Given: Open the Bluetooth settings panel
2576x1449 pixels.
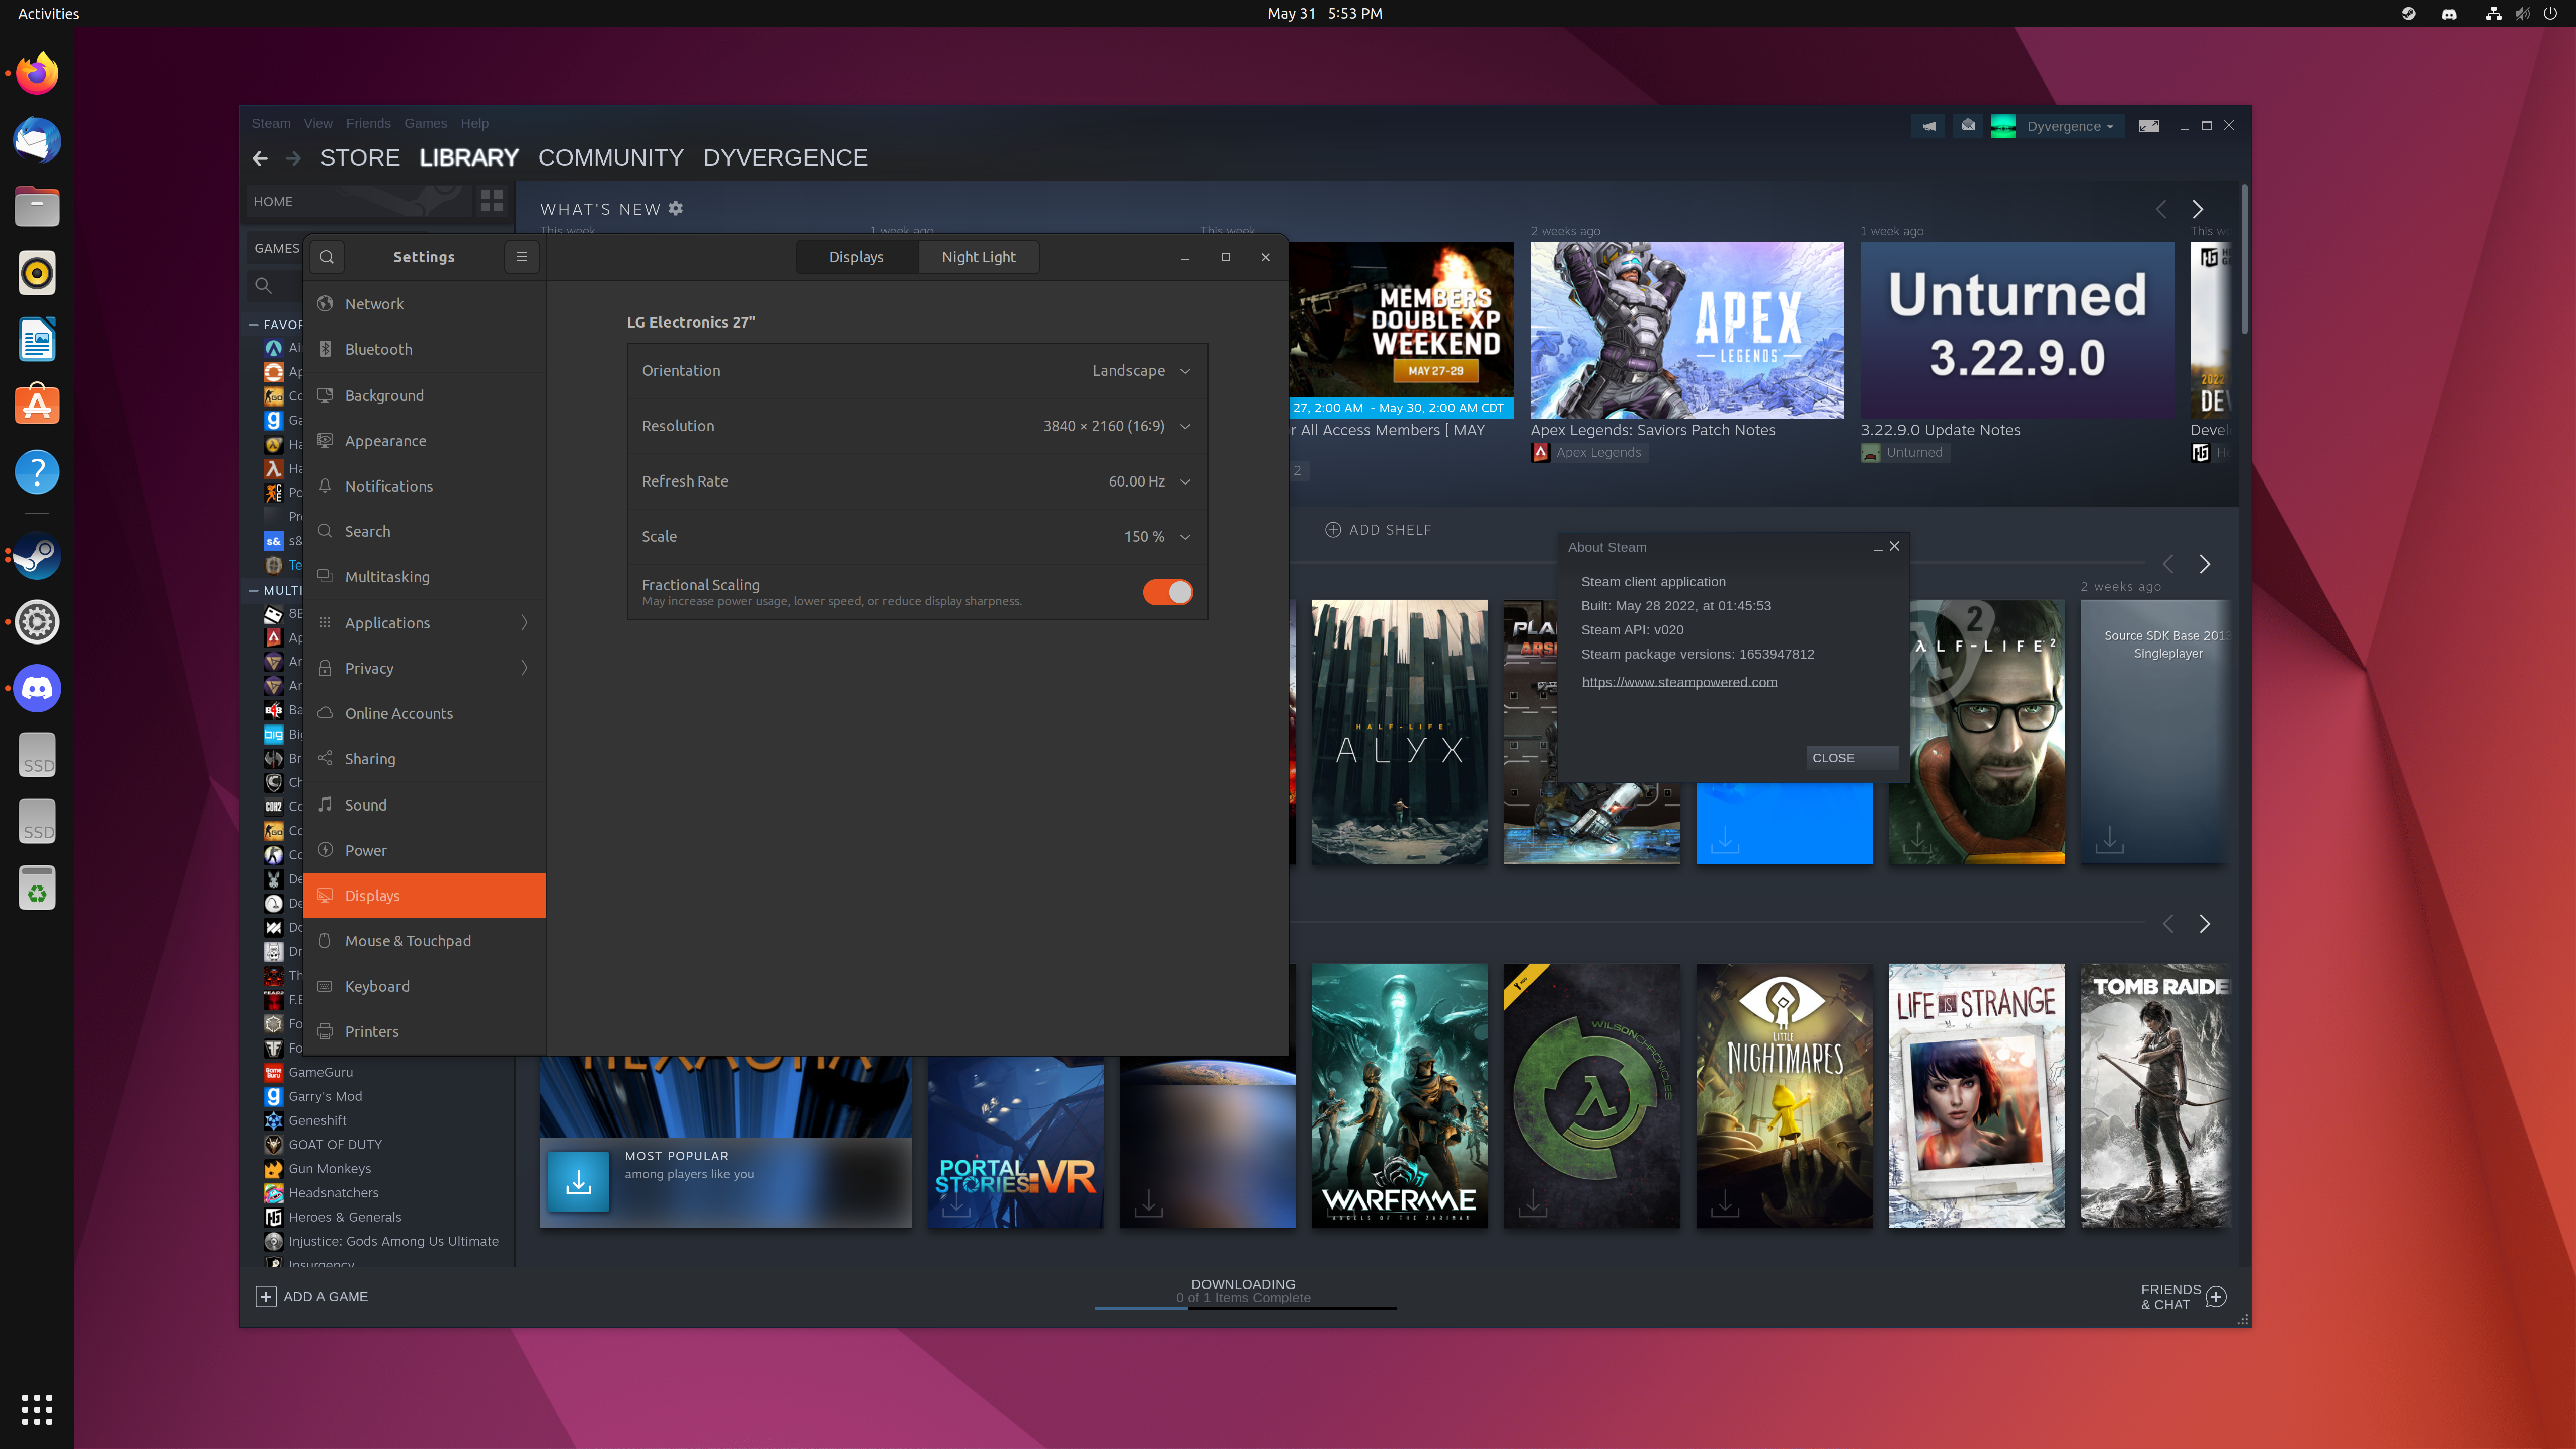Looking at the screenshot, I should [x=425, y=349].
